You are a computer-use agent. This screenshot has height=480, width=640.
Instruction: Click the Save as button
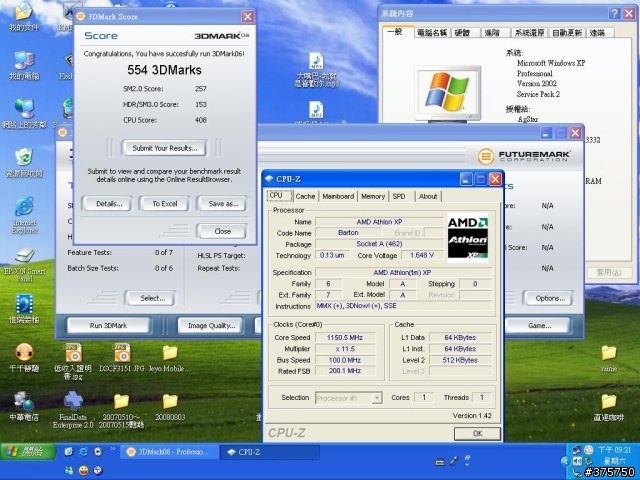pos(223,204)
